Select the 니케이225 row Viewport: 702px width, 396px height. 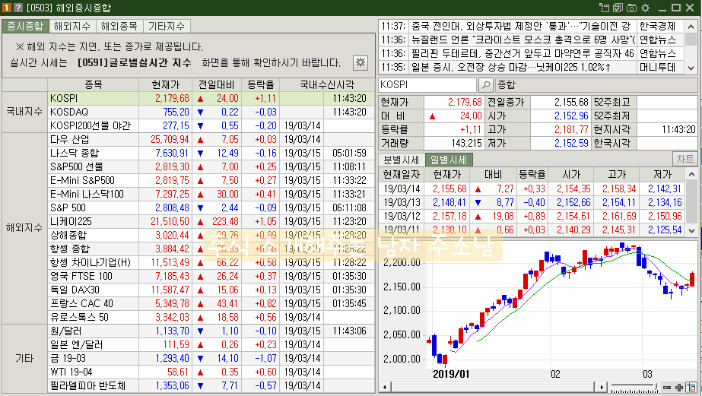click(x=211, y=221)
